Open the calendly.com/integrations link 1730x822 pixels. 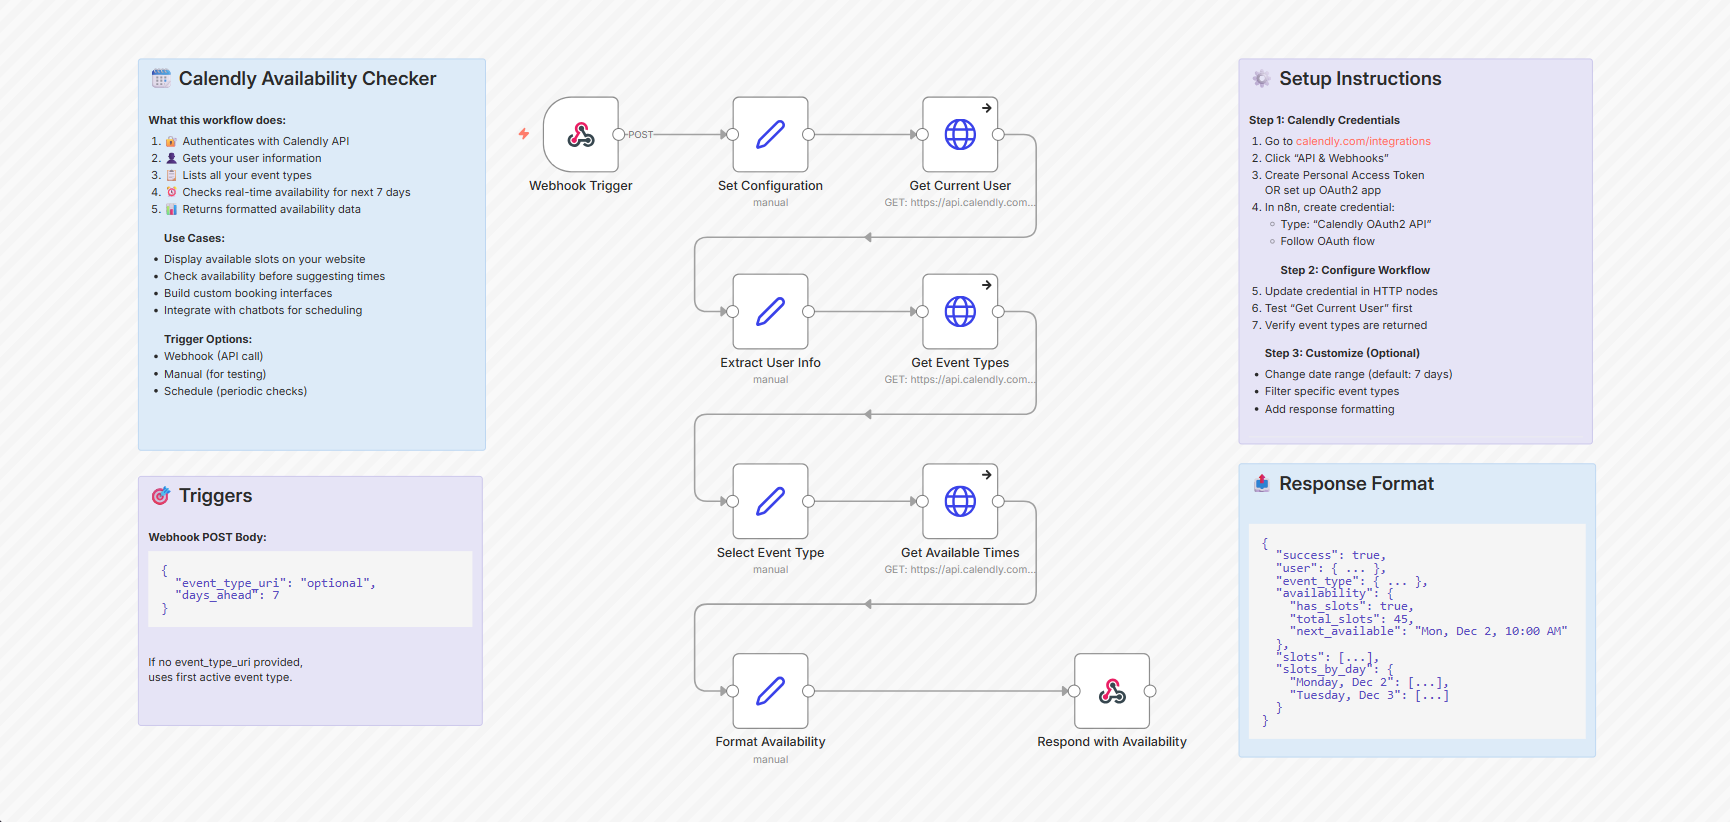point(1363,141)
